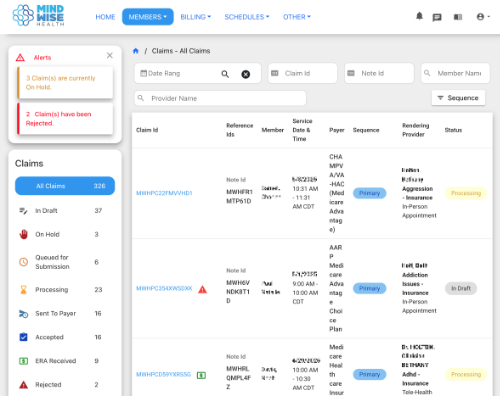500x396 pixels.
Task: Click the home breadcrumb icon
Action: pos(136,51)
